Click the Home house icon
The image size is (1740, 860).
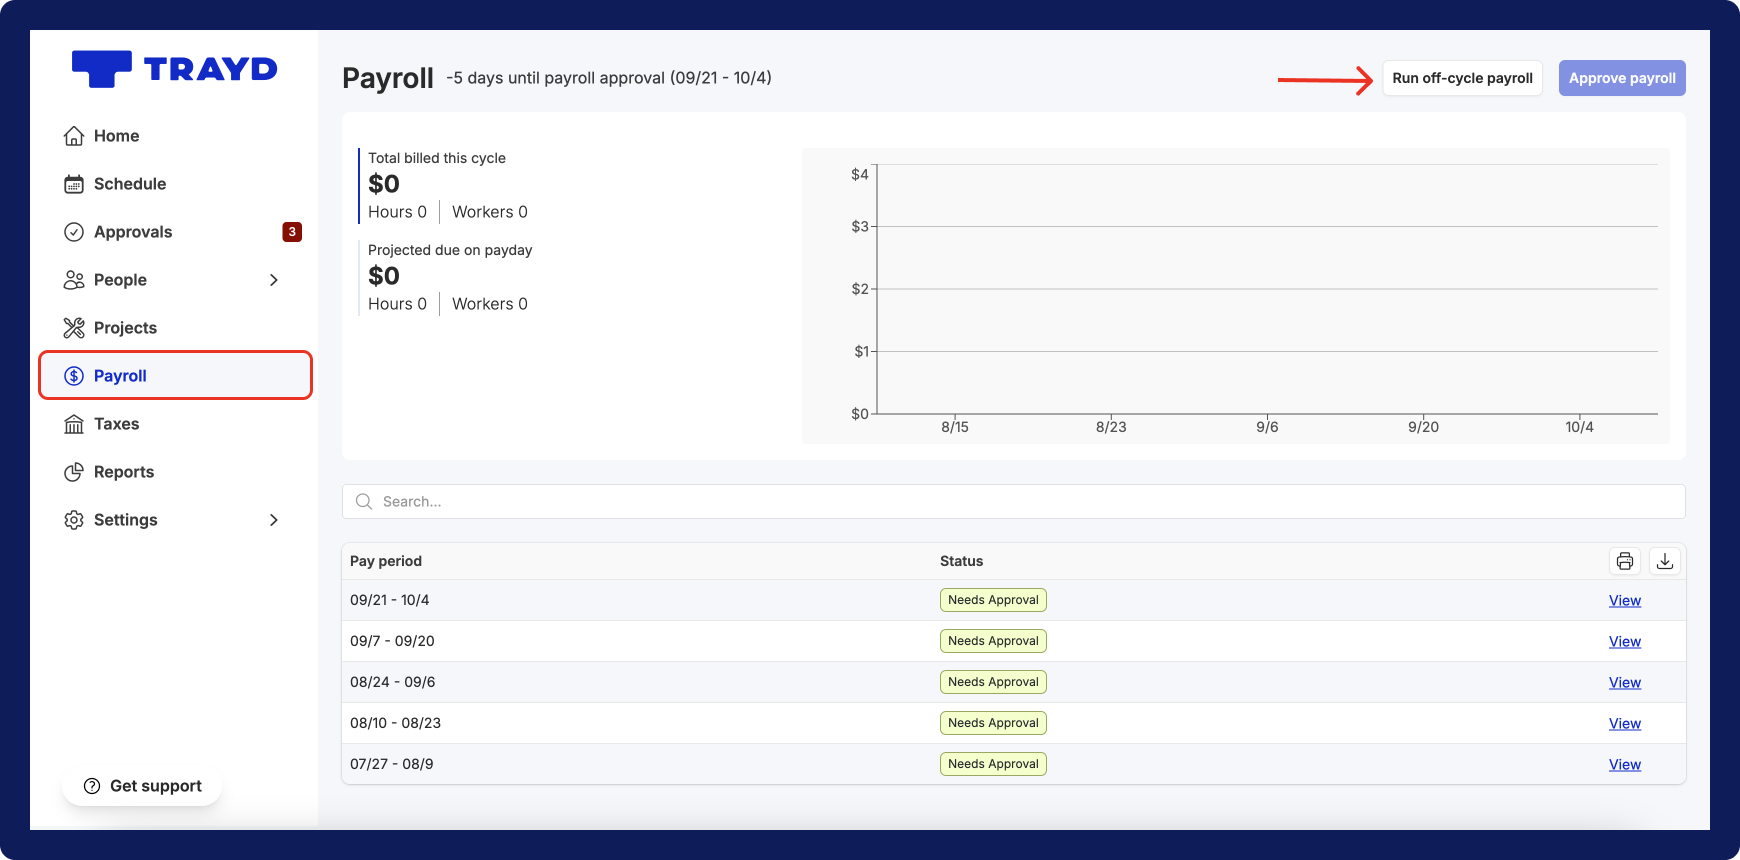(x=74, y=136)
